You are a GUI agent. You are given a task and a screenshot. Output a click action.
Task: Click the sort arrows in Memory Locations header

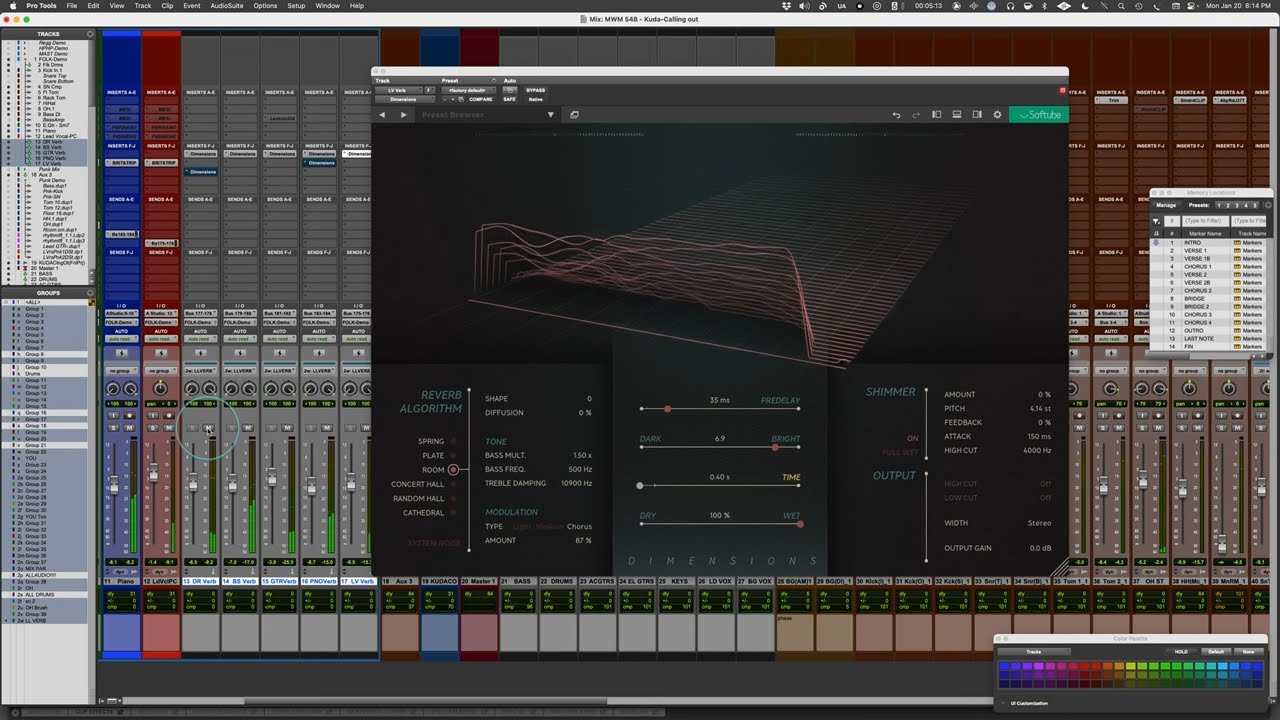[1157, 233]
